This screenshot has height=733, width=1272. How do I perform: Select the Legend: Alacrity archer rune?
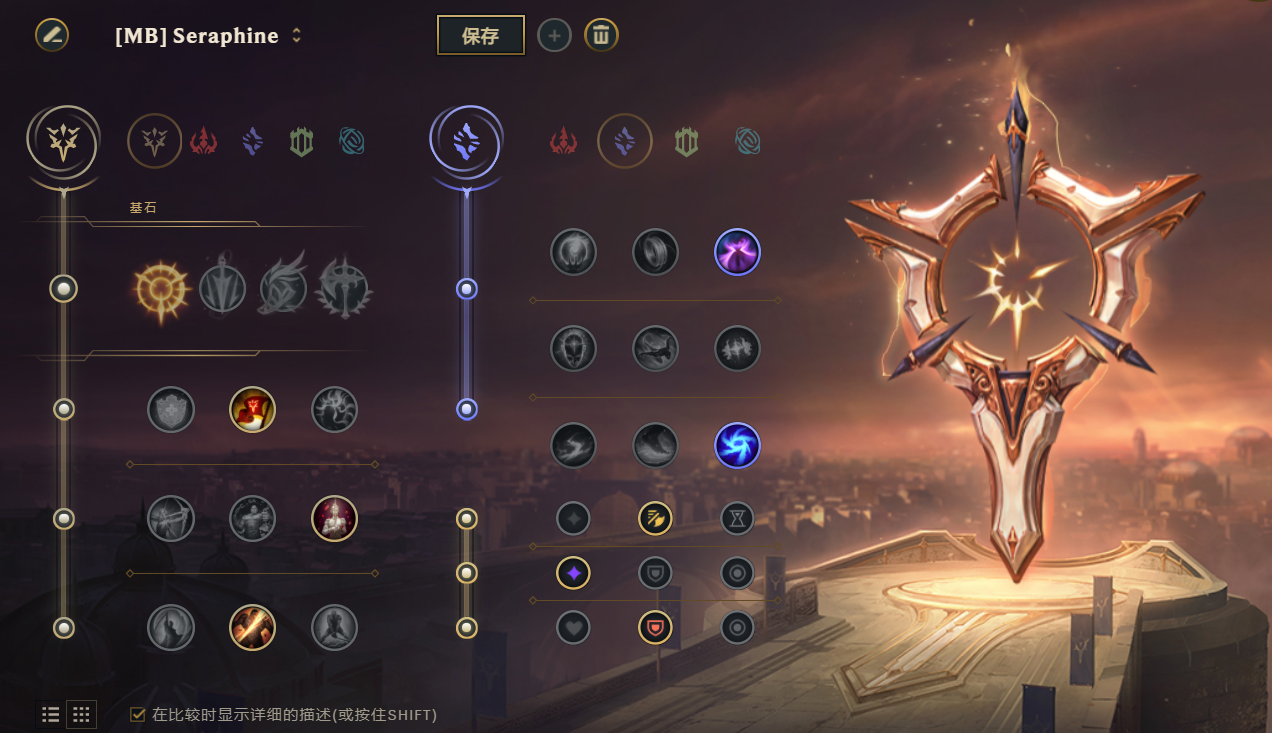click(171, 518)
